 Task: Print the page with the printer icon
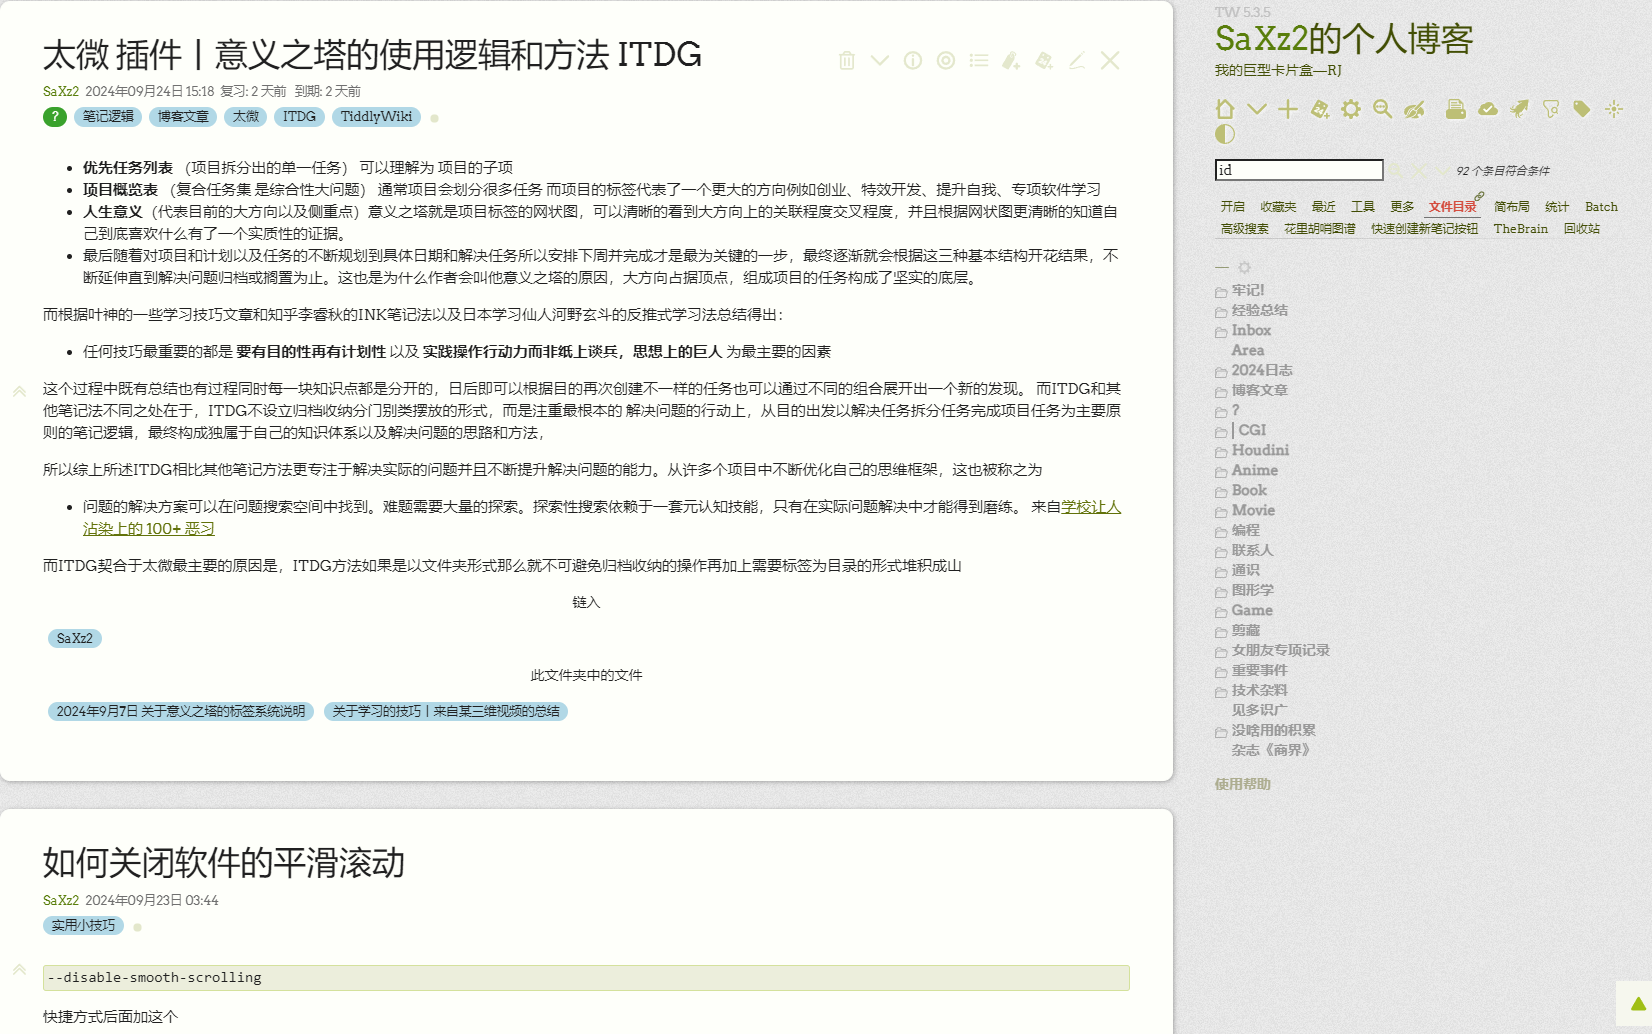click(1456, 109)
